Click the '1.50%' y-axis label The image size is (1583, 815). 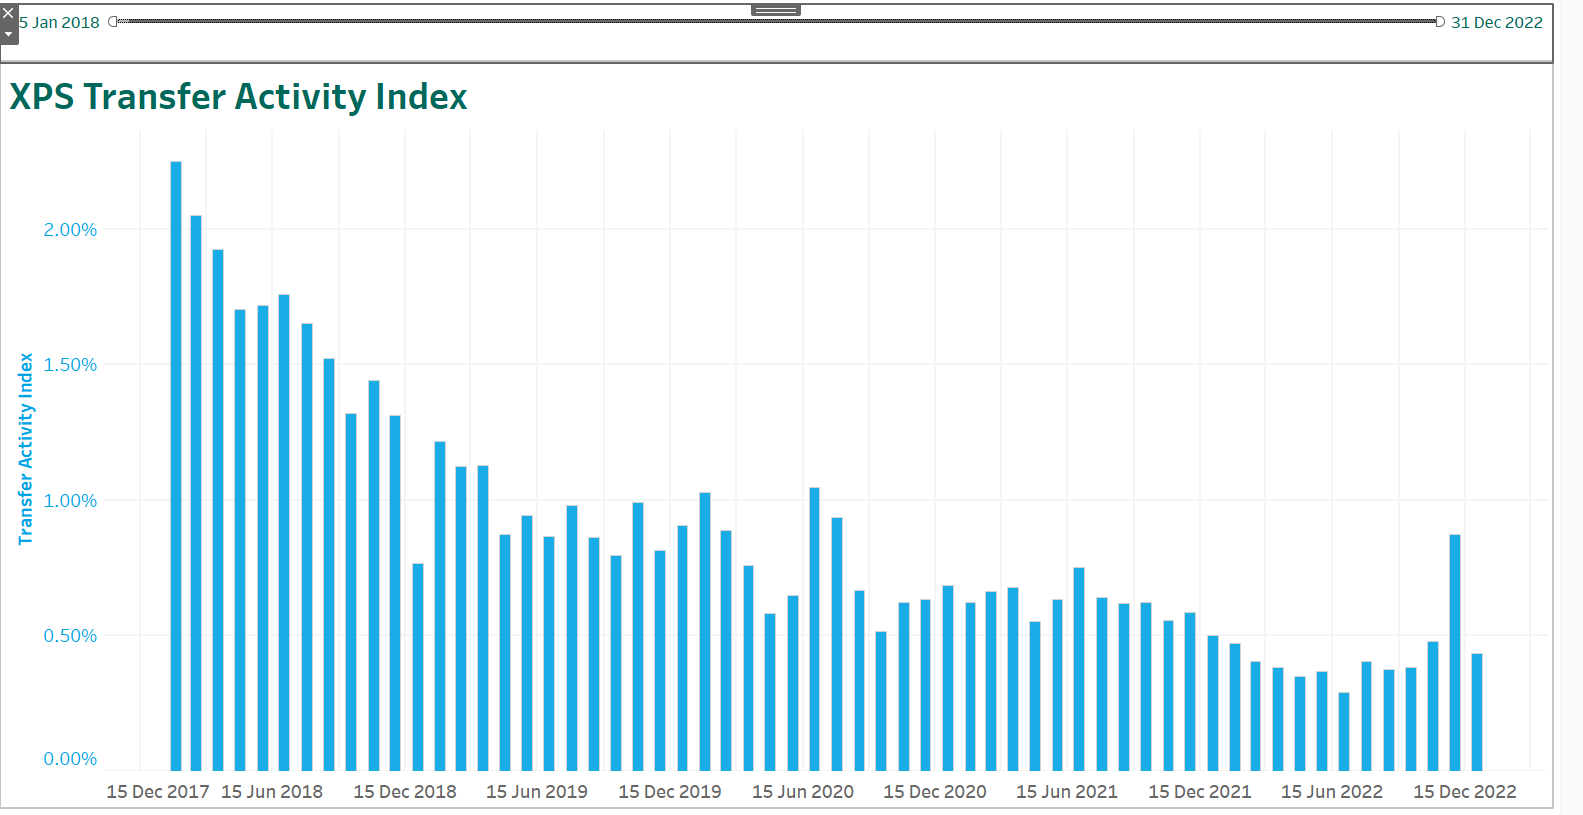point(70,365)
